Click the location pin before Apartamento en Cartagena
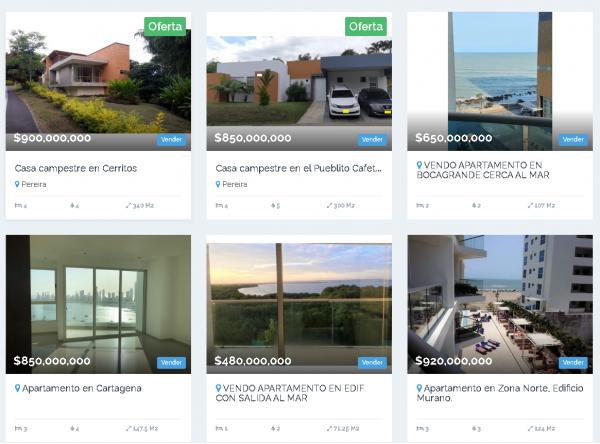600x444 pixels. (x=17, y=388)
